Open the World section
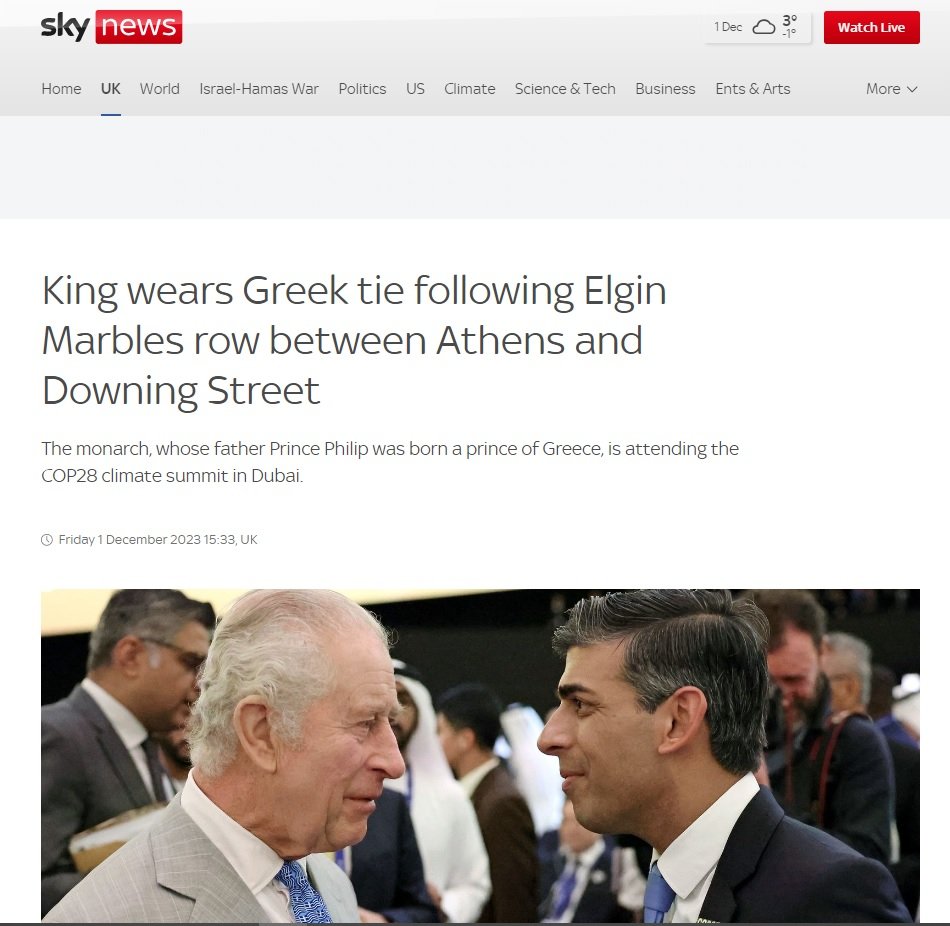This screenshot has height=926, width=950. 159,88
